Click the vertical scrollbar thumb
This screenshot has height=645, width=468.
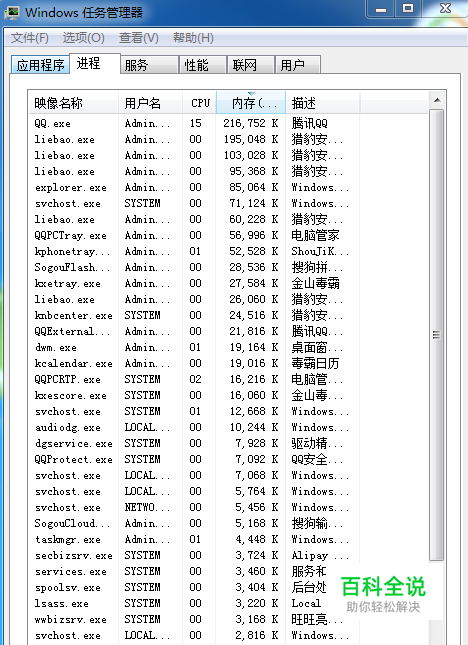click(x=437, y=335)
